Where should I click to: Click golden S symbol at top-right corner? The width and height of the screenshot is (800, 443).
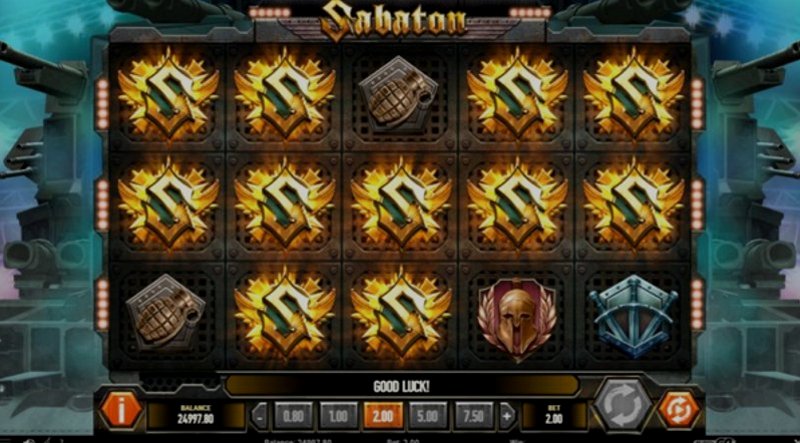click(x=634, y=93)
